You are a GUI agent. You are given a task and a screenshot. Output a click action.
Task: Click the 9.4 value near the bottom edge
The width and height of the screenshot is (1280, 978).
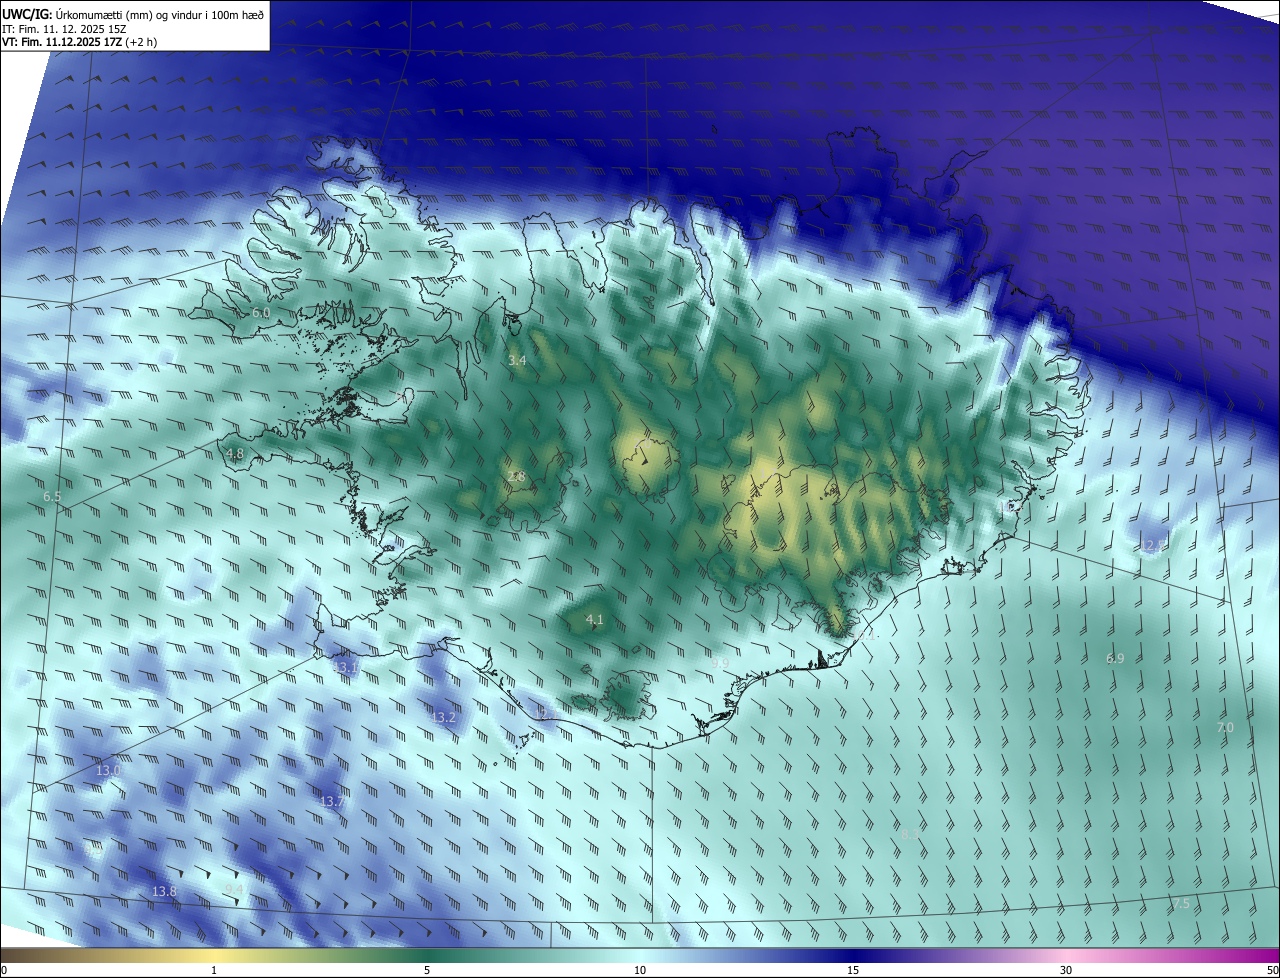[234, 889]
